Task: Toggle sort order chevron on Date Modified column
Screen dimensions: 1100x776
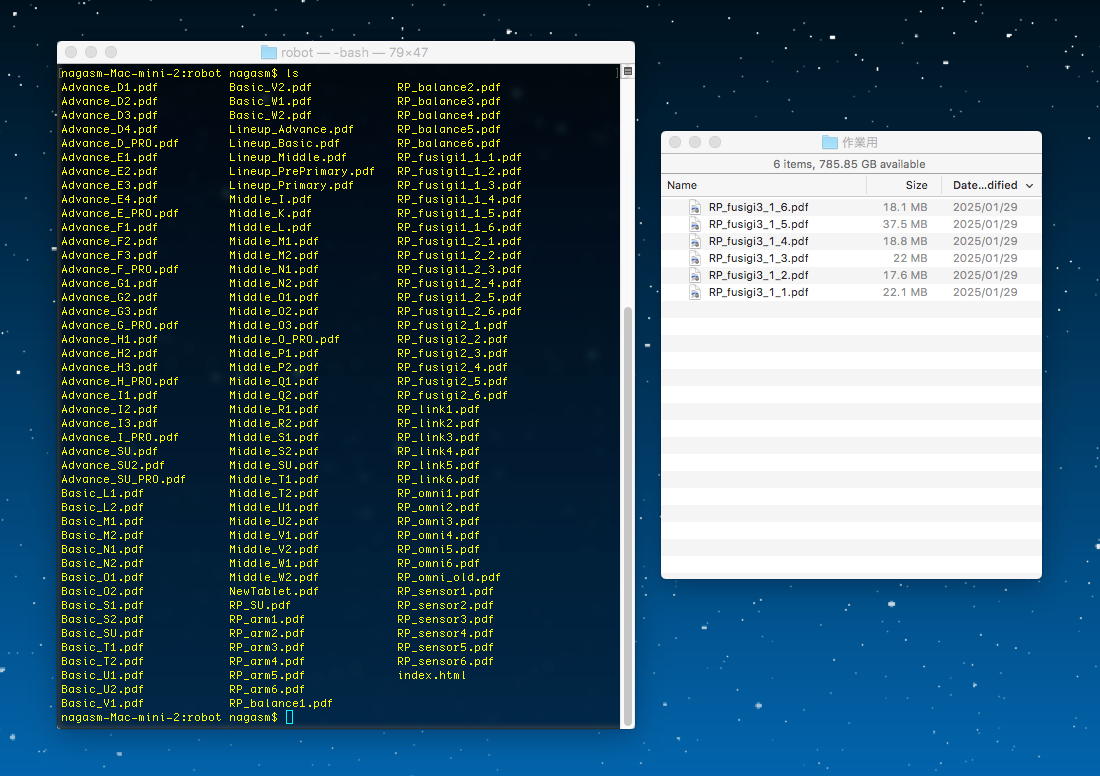Action: coord(1029,185)
